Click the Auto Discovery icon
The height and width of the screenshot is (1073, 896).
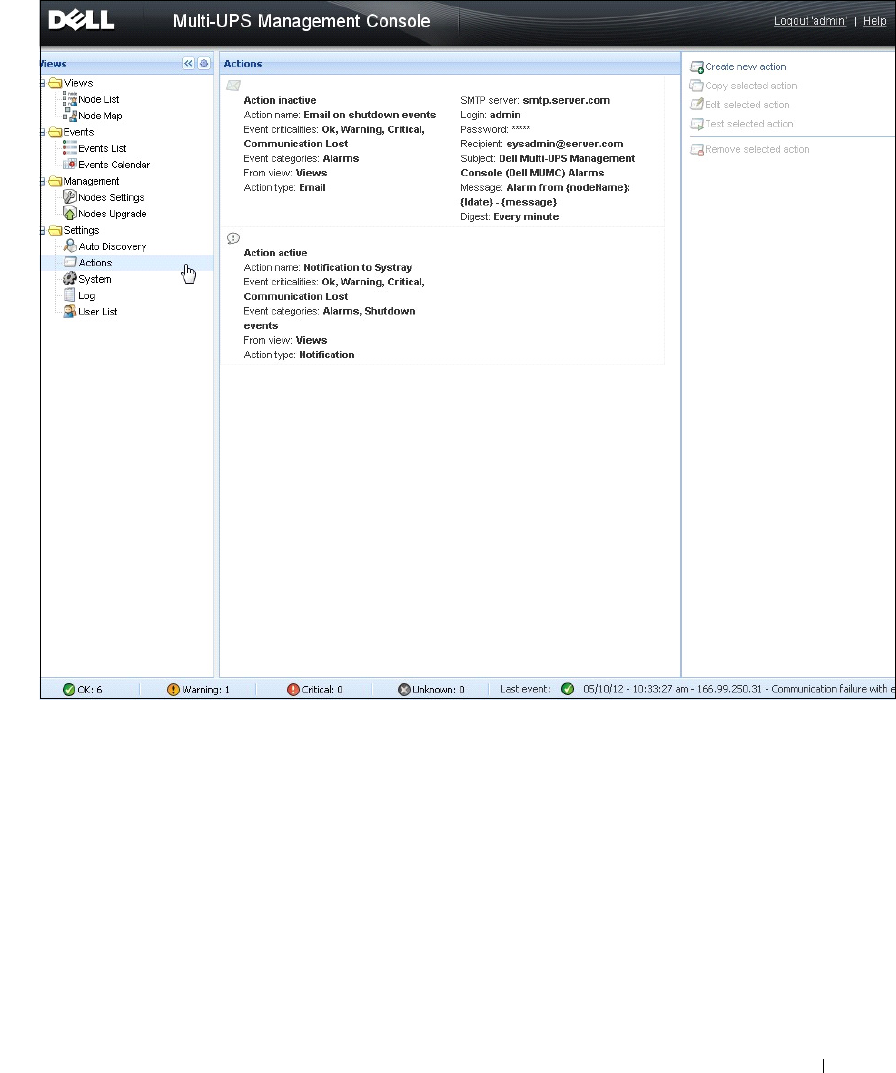70,246
